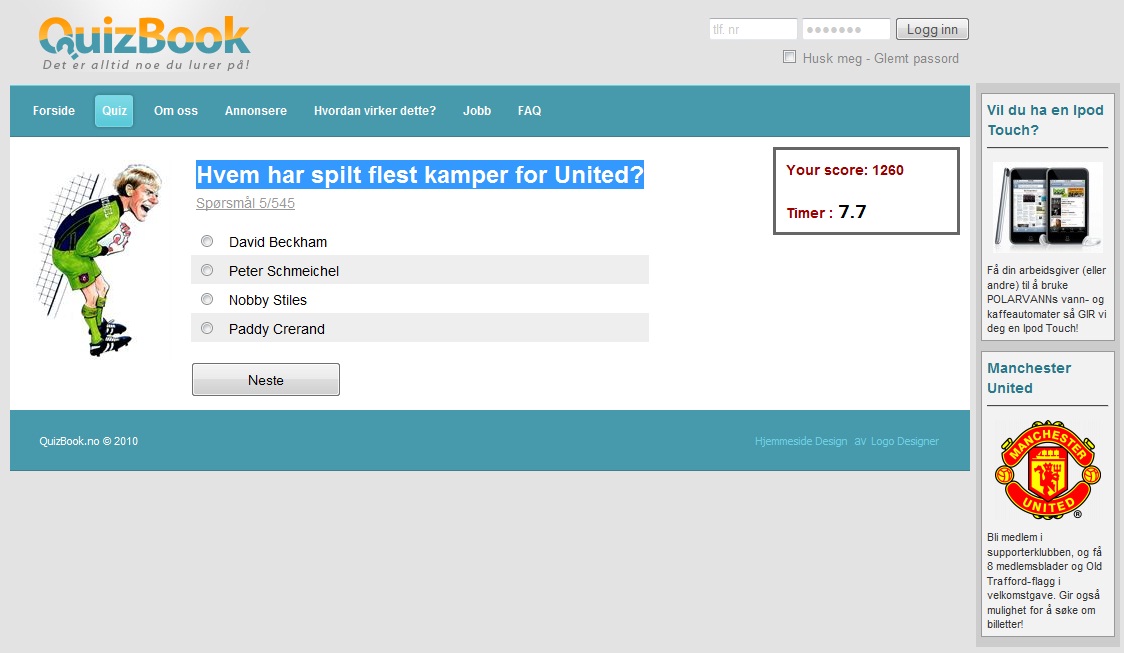Click the goalkeeper caricature image
This screenshot has height=653, width=1124.
click(x=98, y=260)
